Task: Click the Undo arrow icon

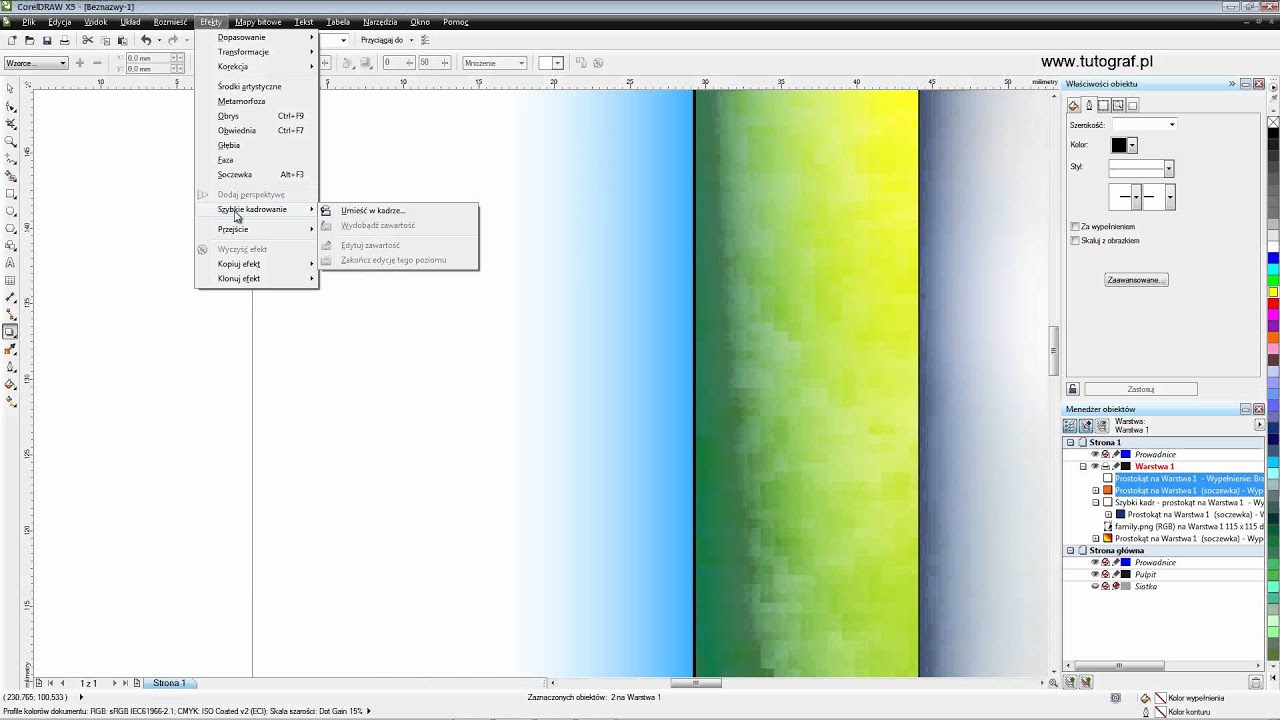Action: (x=146, y=40)
